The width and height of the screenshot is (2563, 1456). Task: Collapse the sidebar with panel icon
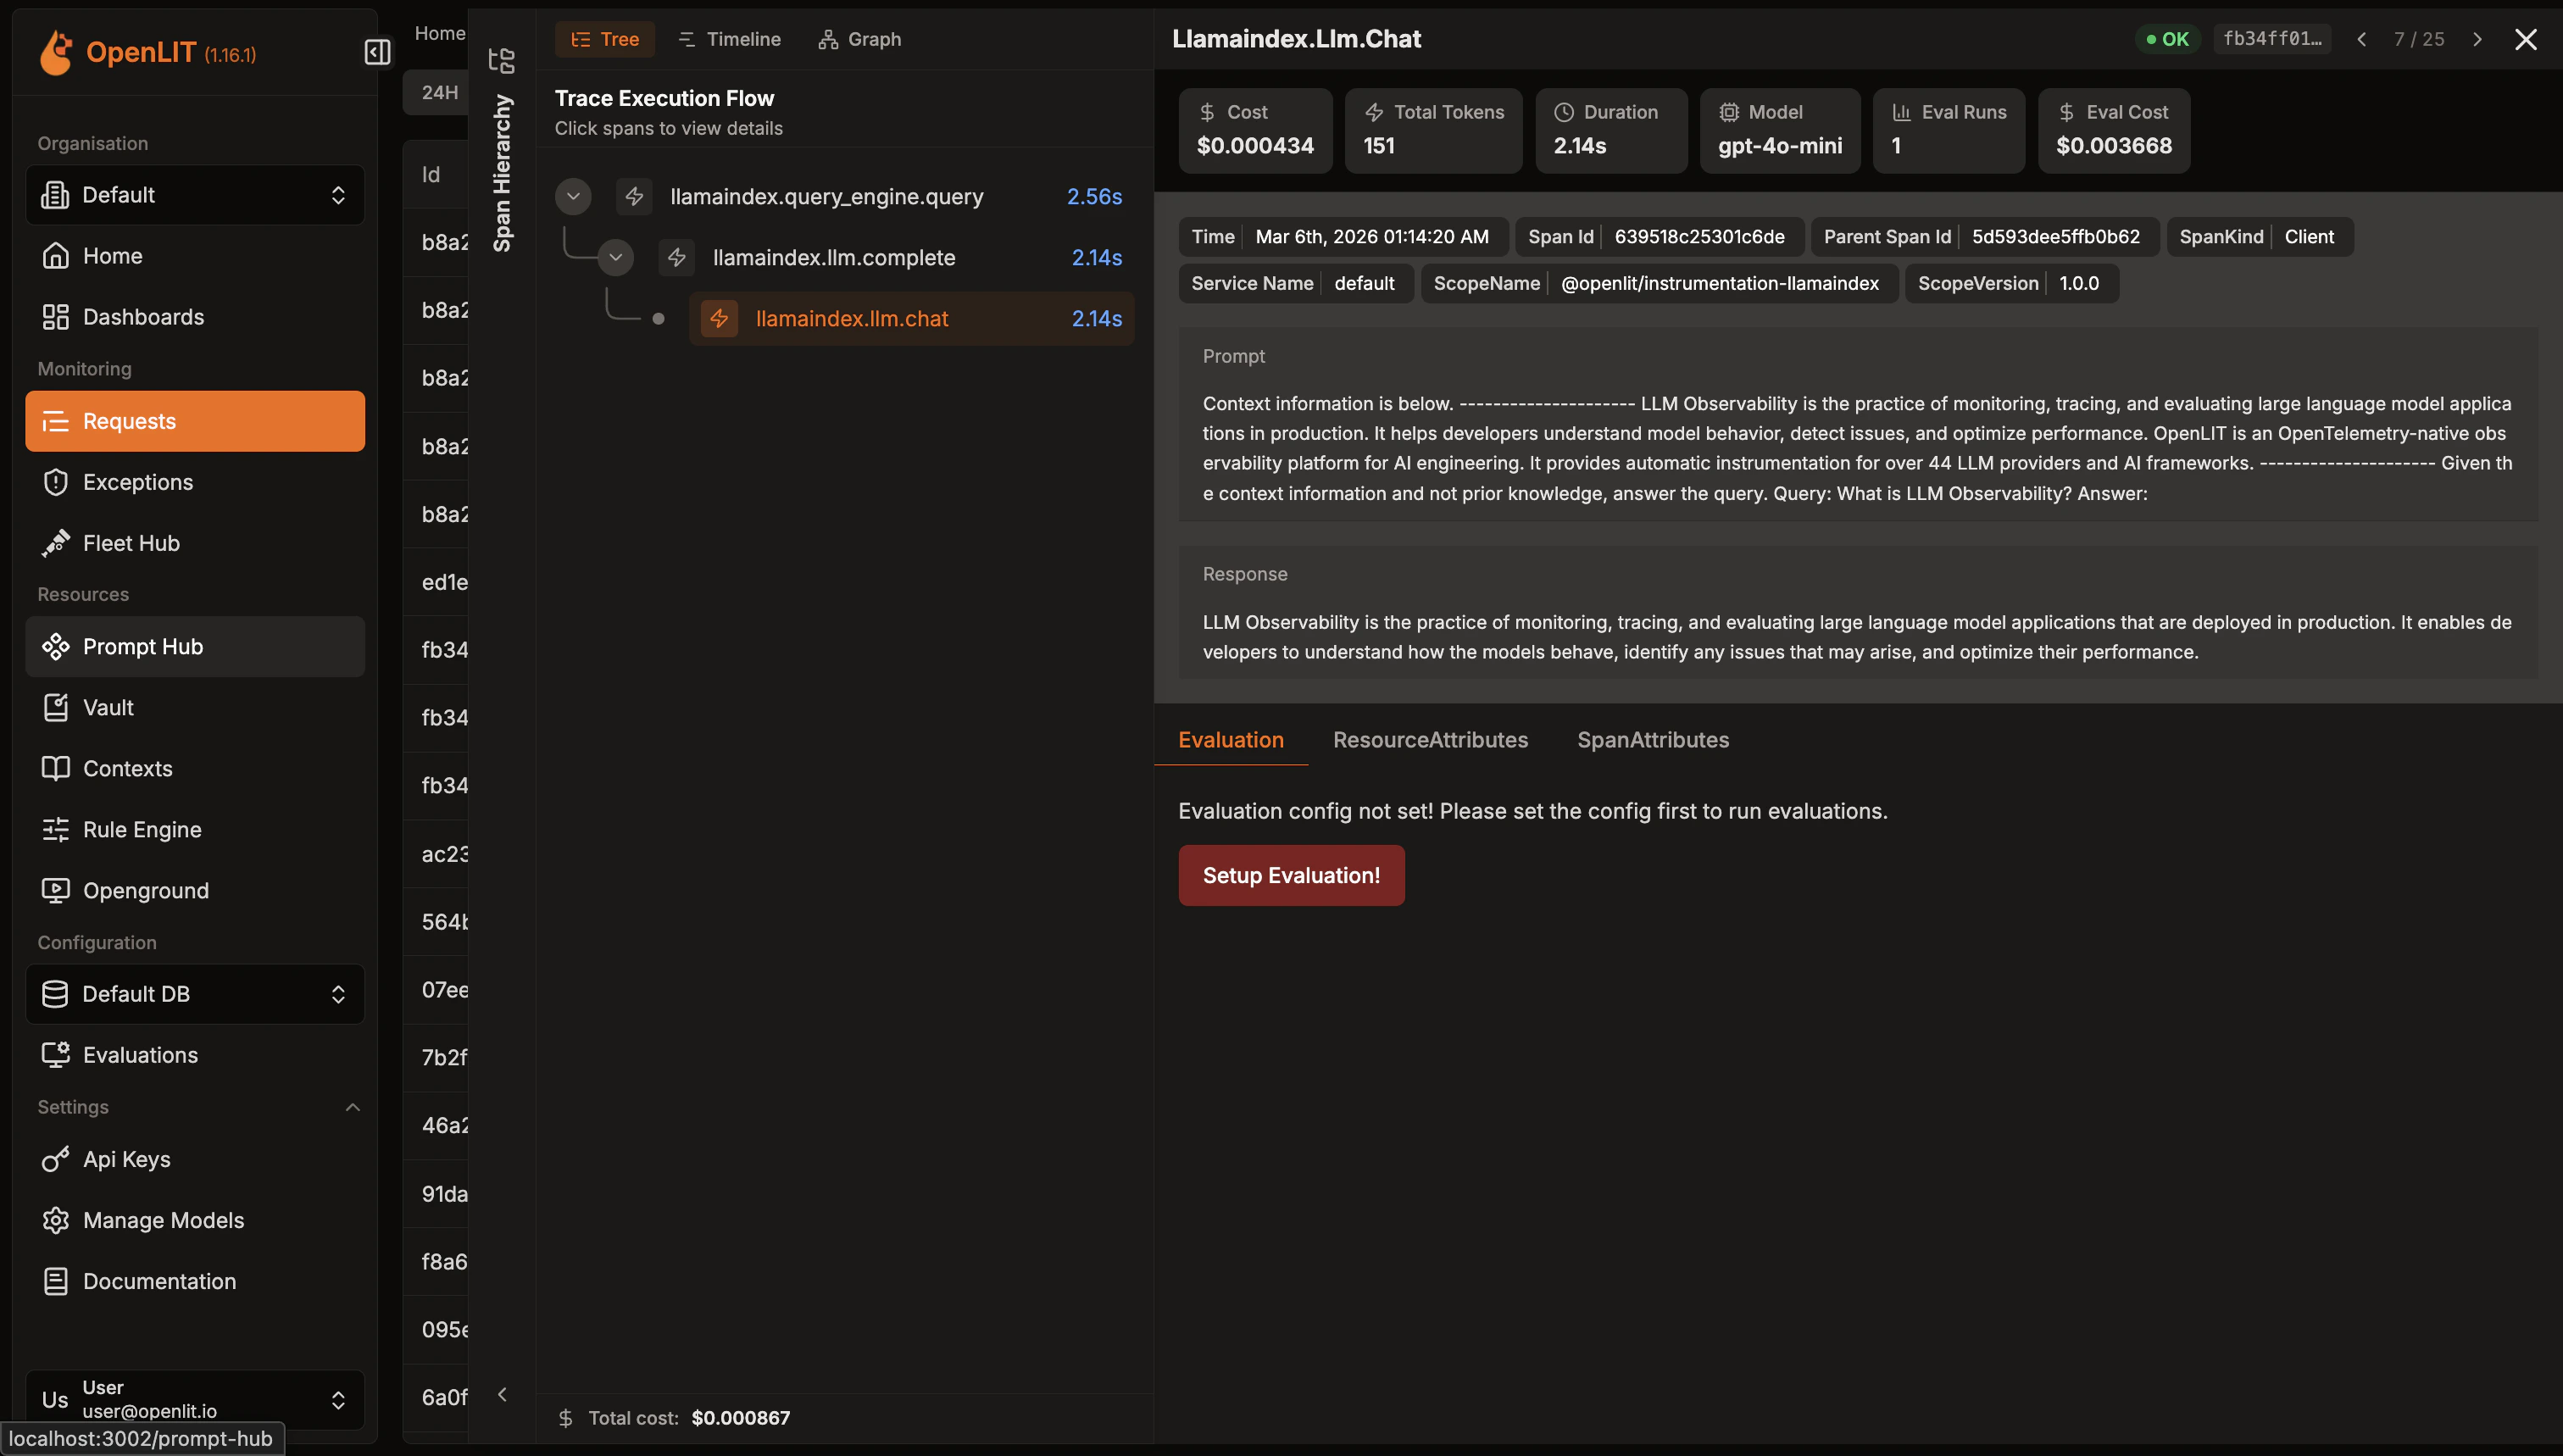[377, 52]
